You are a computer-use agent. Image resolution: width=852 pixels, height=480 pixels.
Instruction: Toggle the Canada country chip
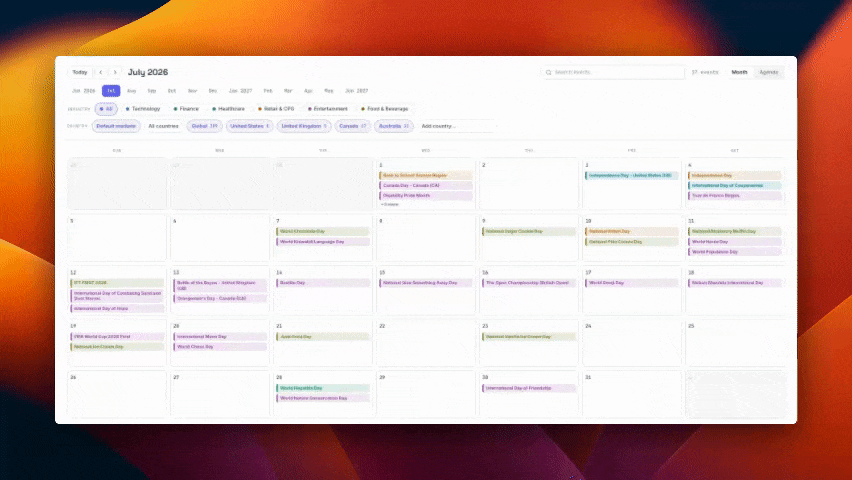[353, 126]
